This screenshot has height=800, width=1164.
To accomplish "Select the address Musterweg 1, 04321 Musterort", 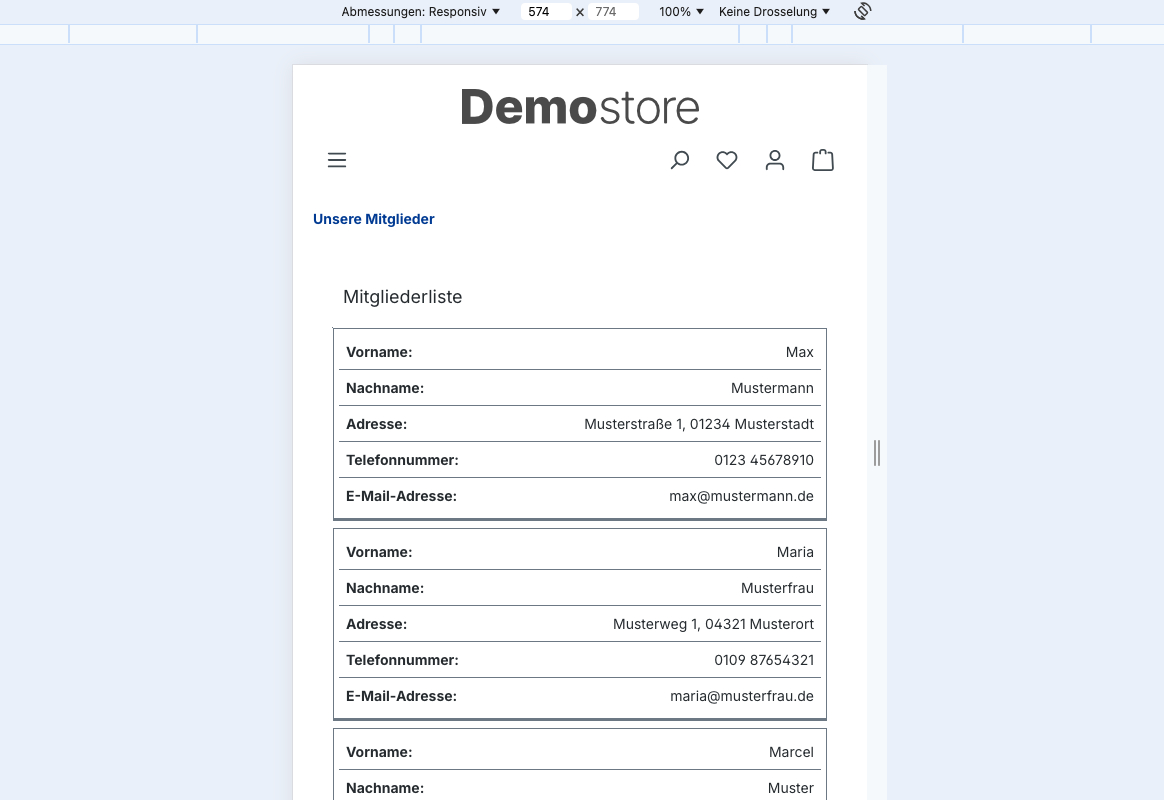I will 713,624.
